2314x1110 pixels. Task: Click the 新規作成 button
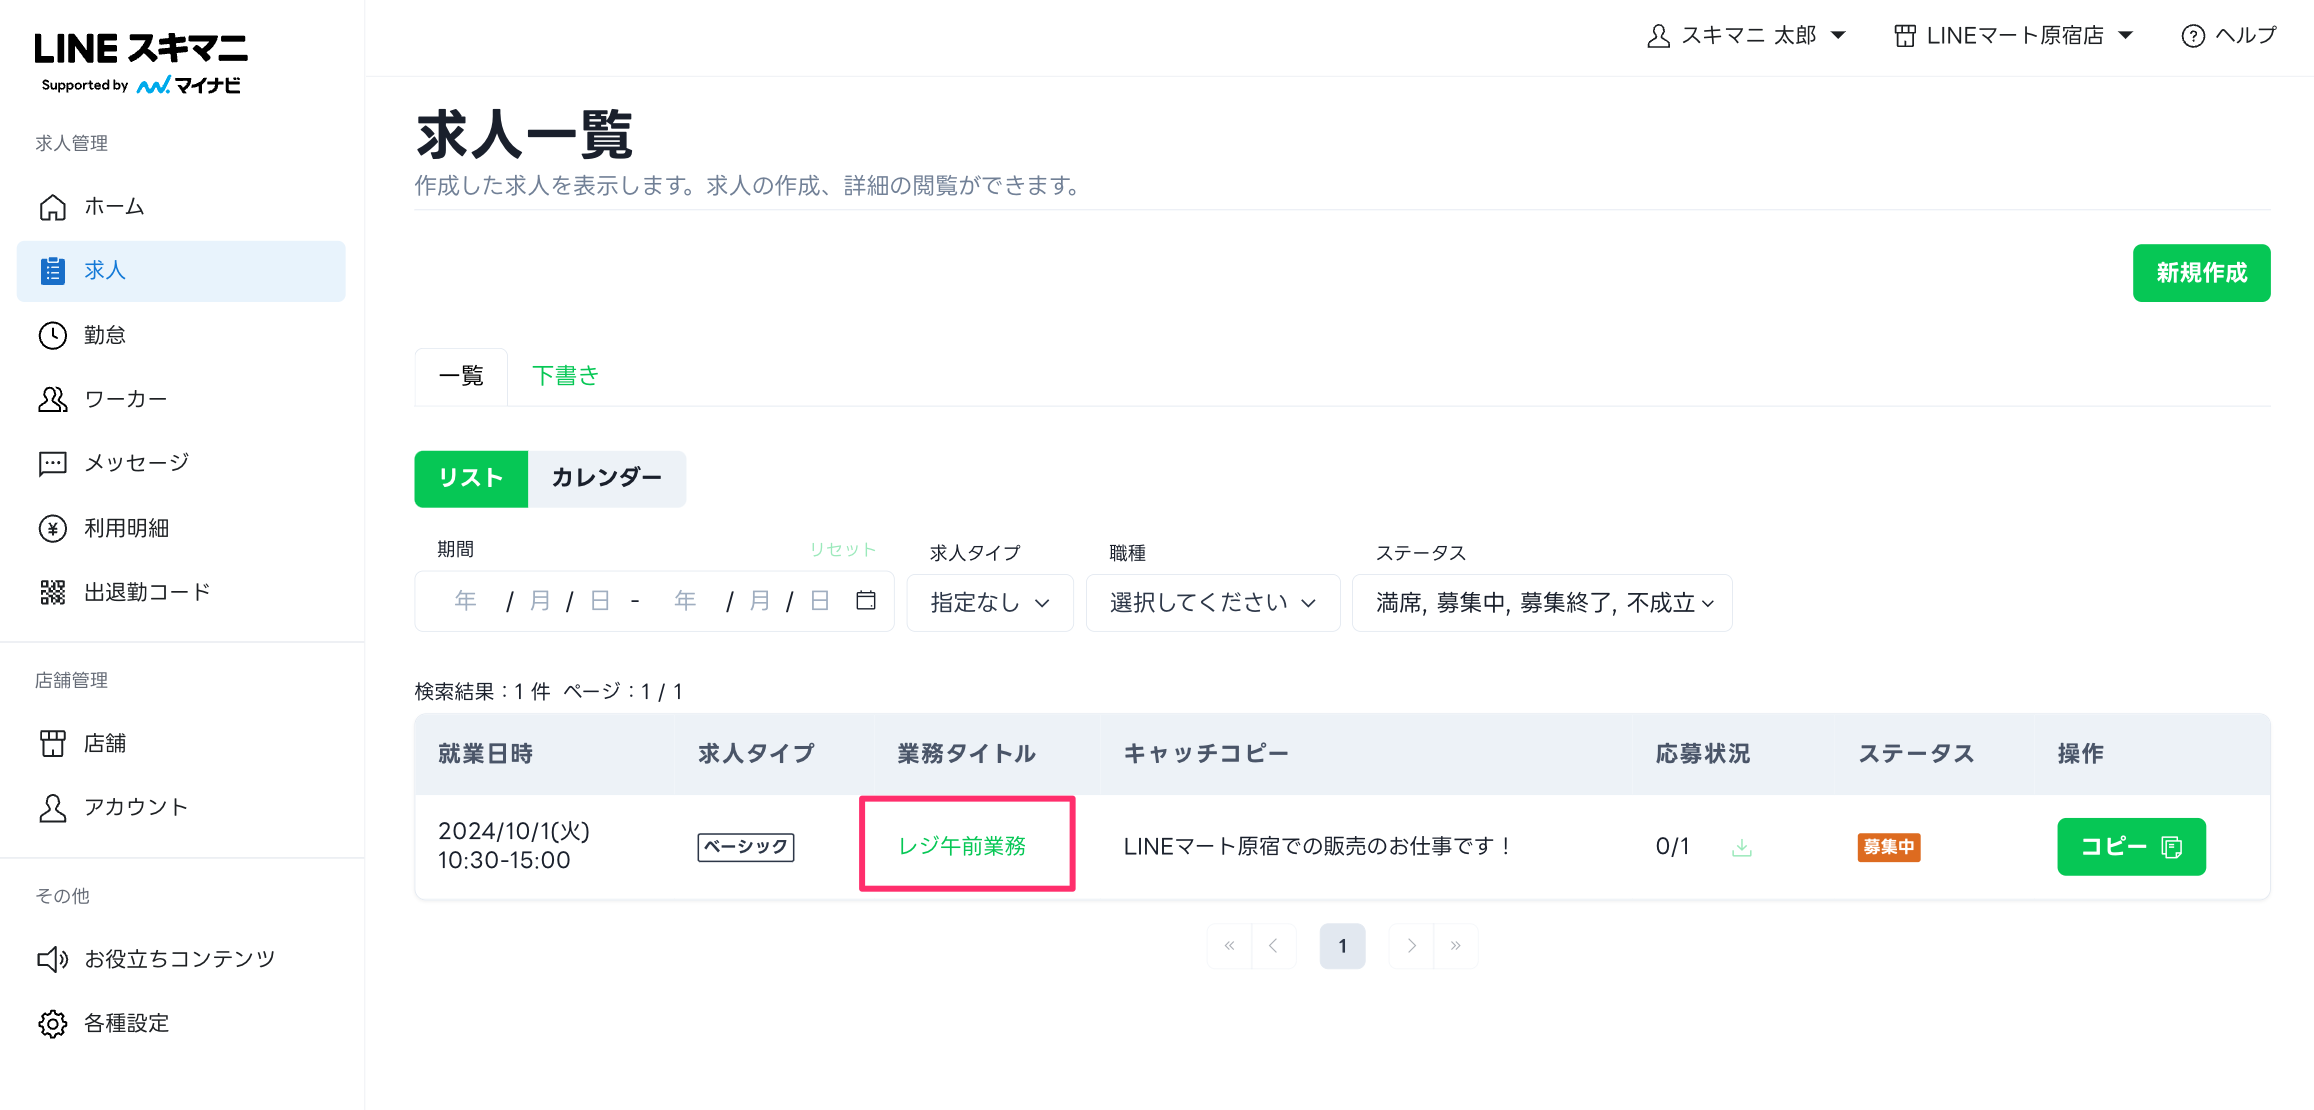[2201, 273]
